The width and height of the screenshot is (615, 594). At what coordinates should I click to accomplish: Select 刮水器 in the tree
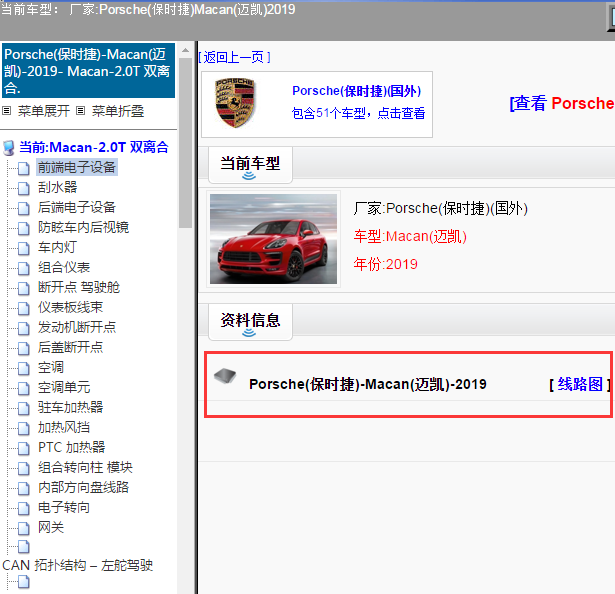(58, 187)
